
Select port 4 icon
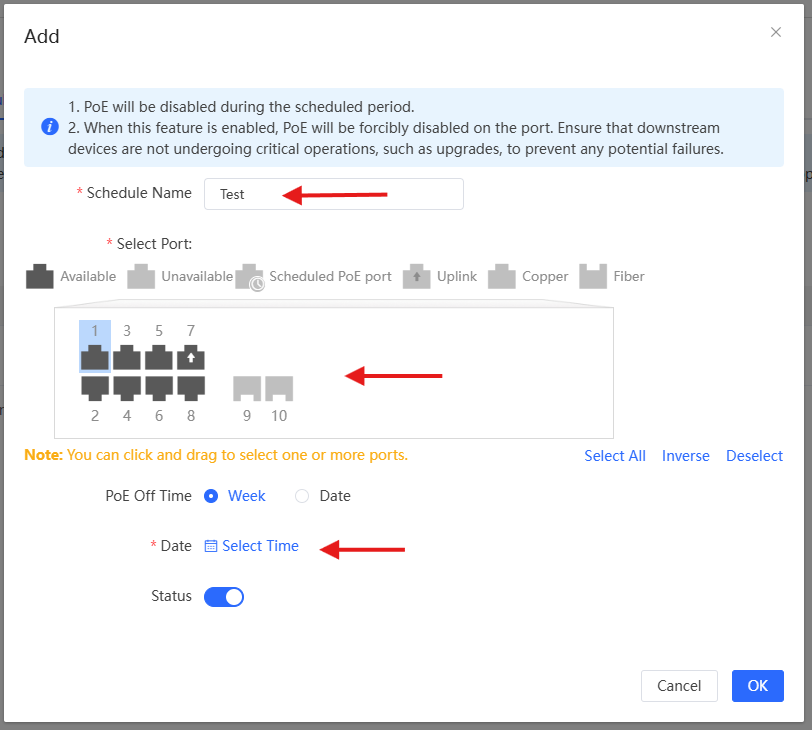(127, 386)
